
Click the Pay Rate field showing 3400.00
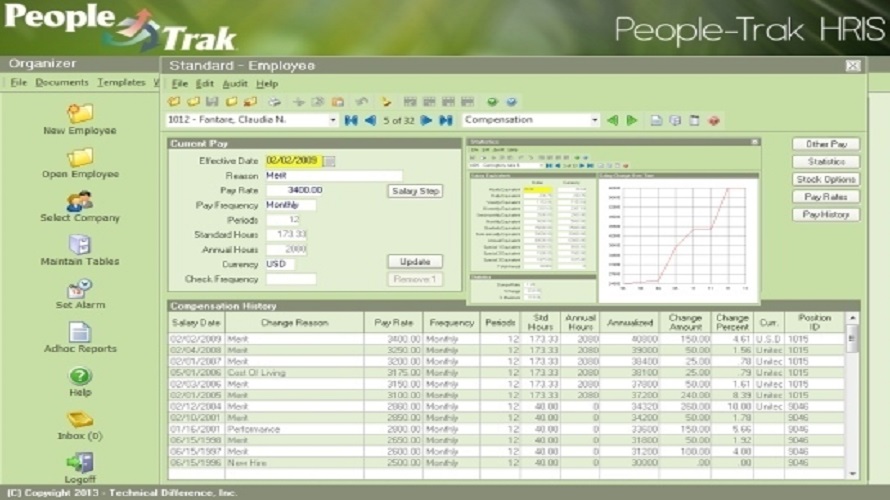(x=295, y=191)
